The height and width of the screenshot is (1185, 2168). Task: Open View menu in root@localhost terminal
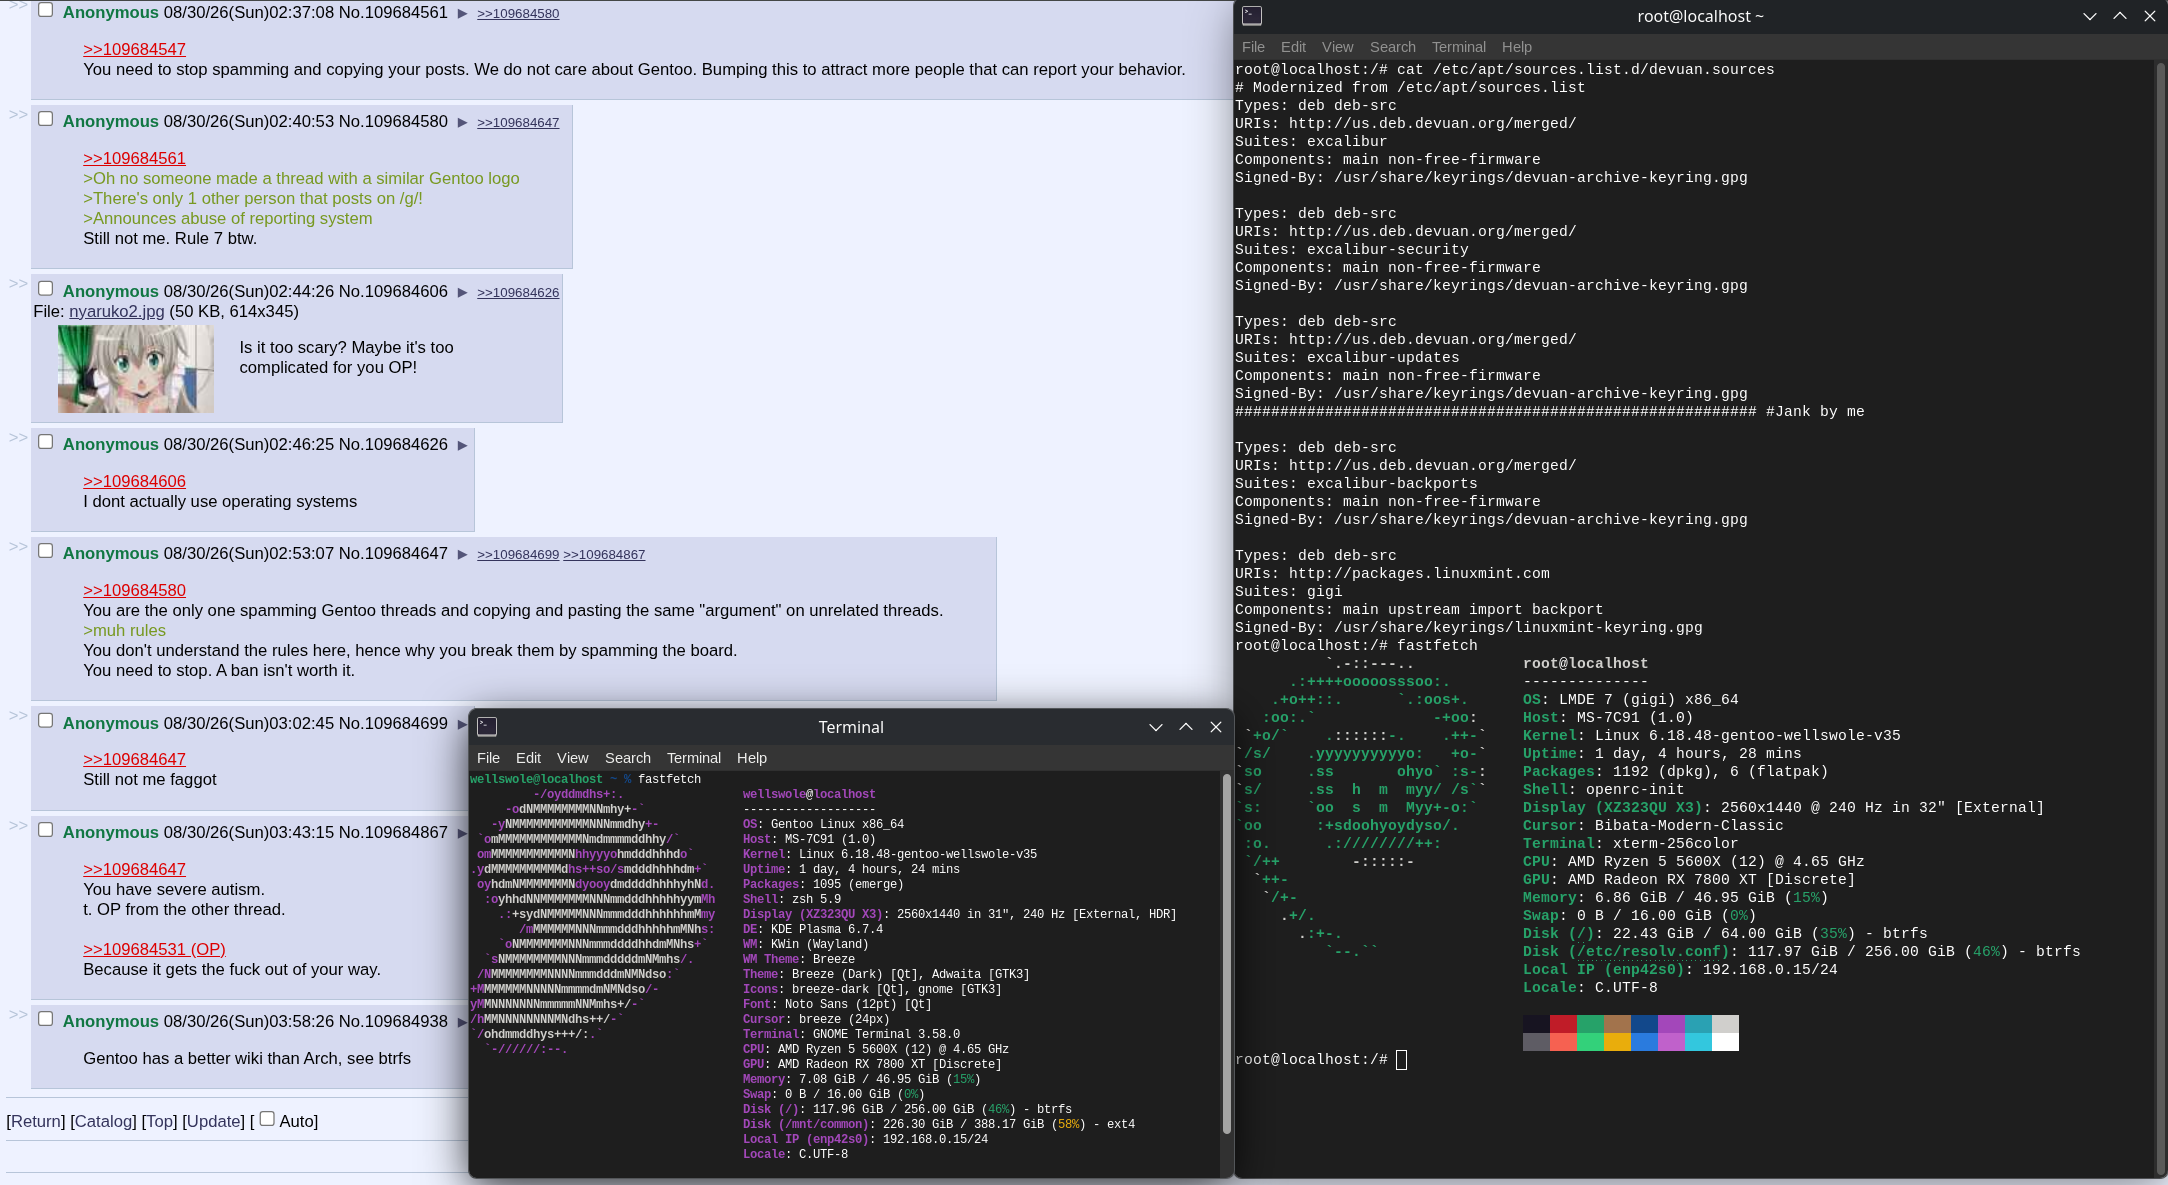[1337, 47]
